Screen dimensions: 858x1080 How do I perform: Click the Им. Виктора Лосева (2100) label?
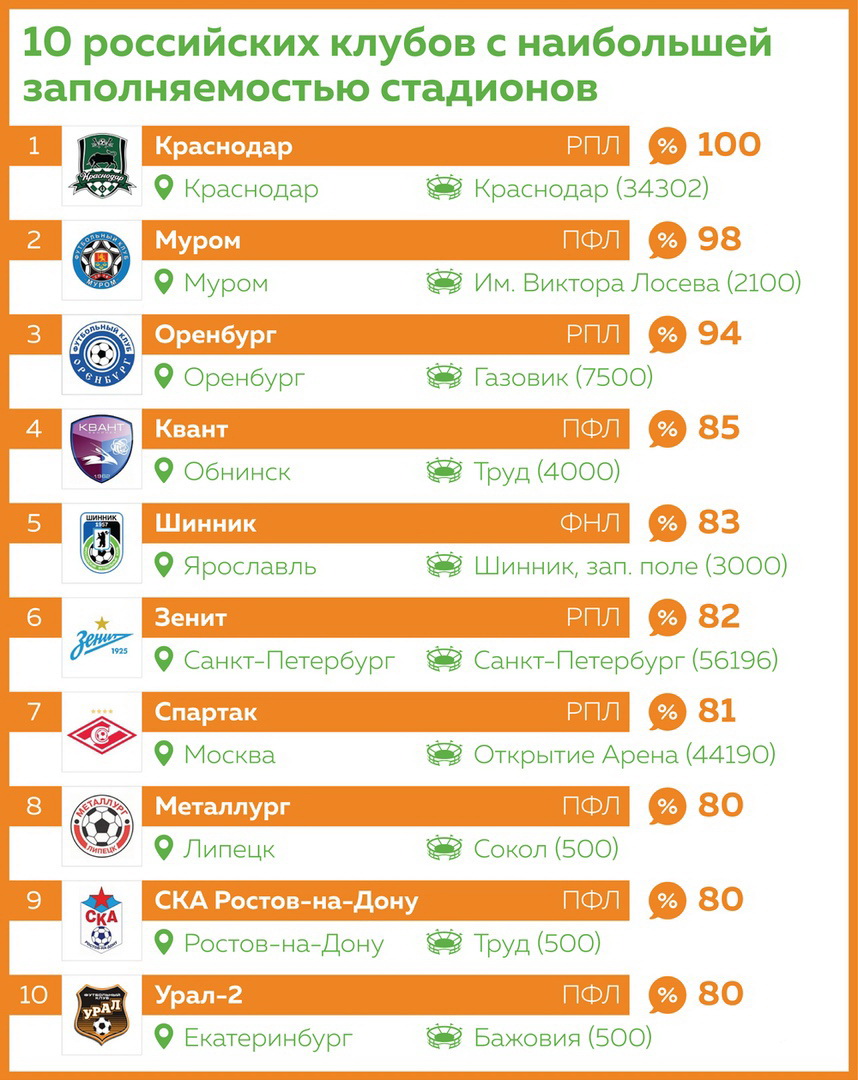point(637,283)
